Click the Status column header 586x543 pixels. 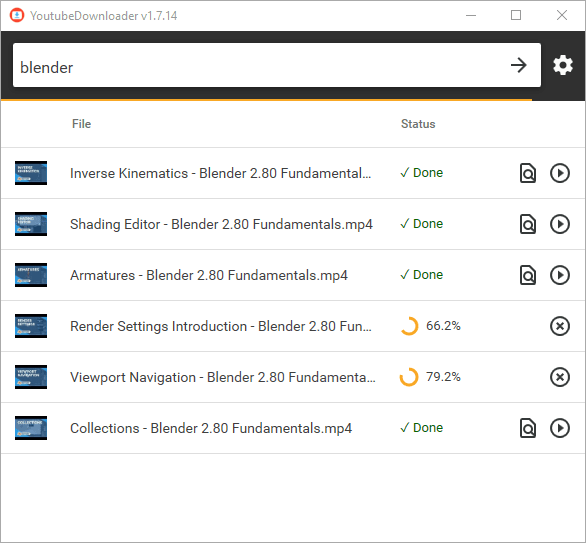(418, 124)
